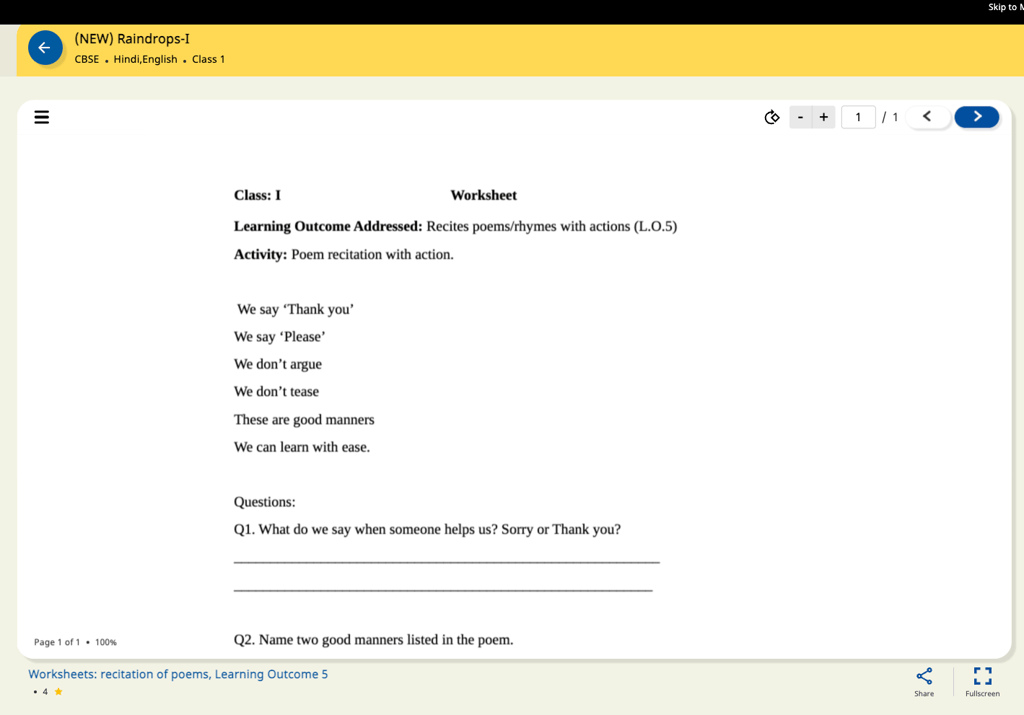
Task: Click the page number input field
Action: 858,117
